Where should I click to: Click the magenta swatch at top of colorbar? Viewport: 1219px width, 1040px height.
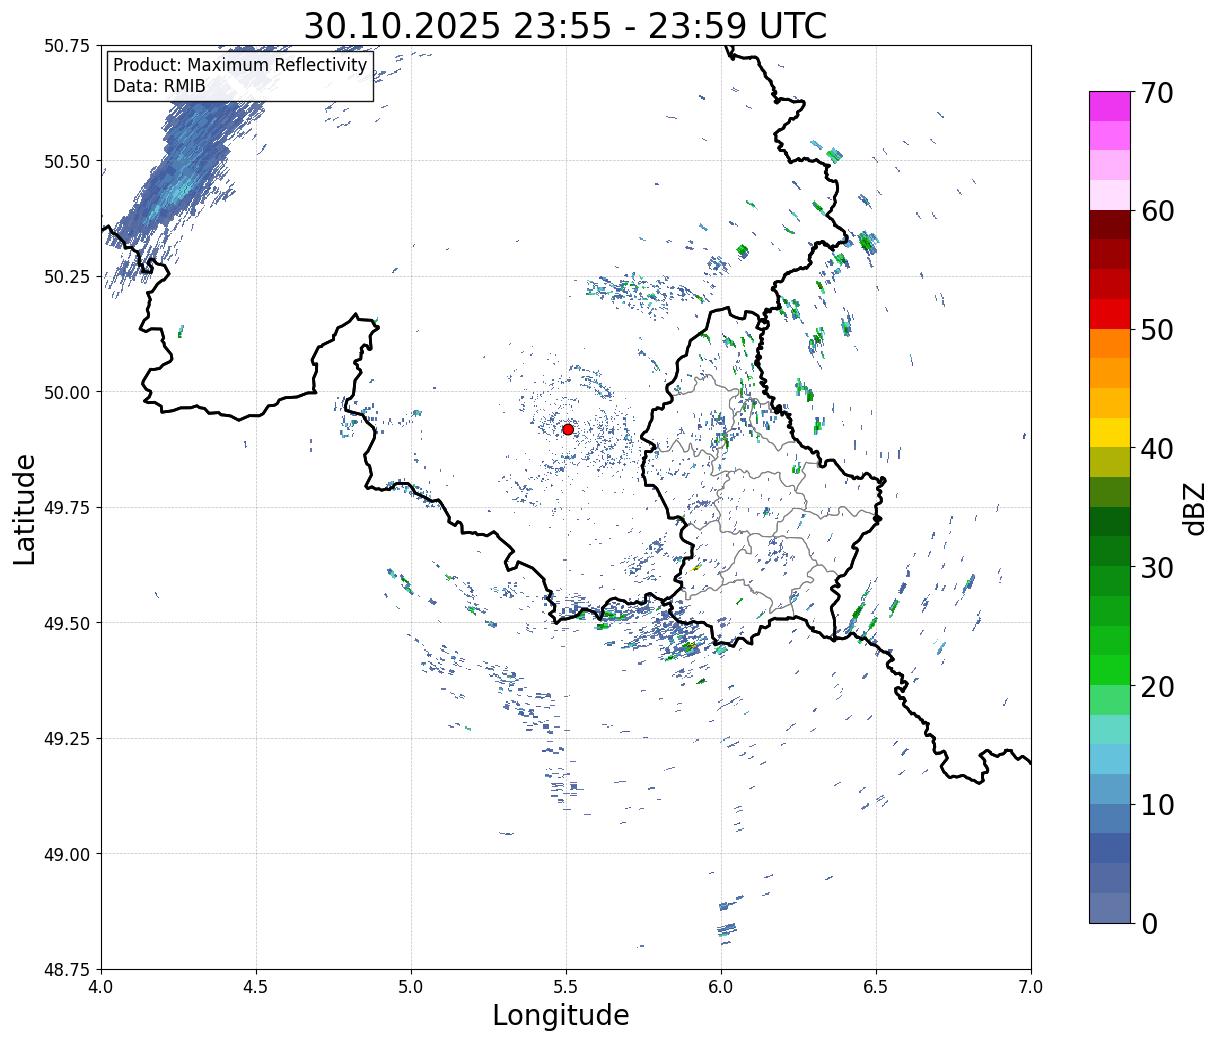[x=1110, y=106]
